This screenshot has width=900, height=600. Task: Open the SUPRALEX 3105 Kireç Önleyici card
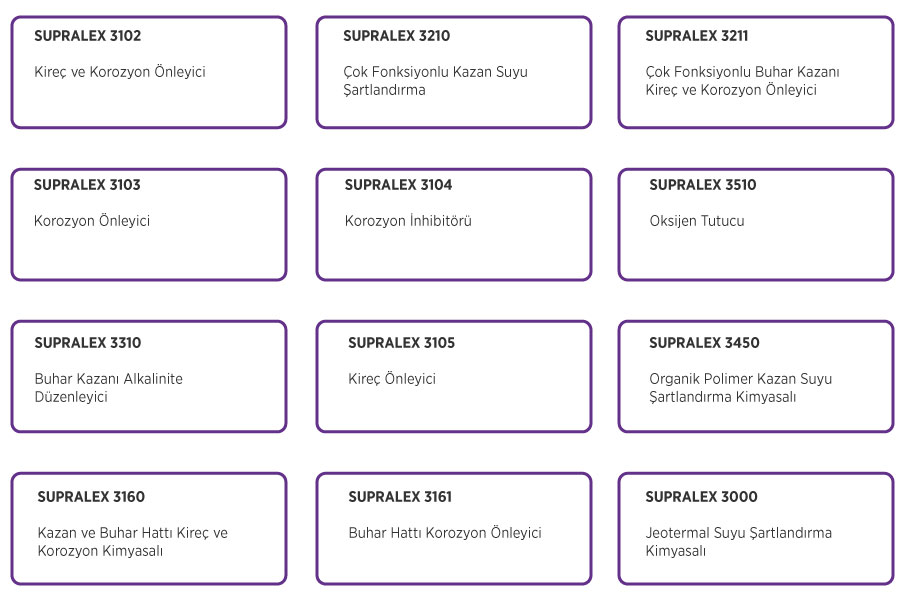point(453,377)
